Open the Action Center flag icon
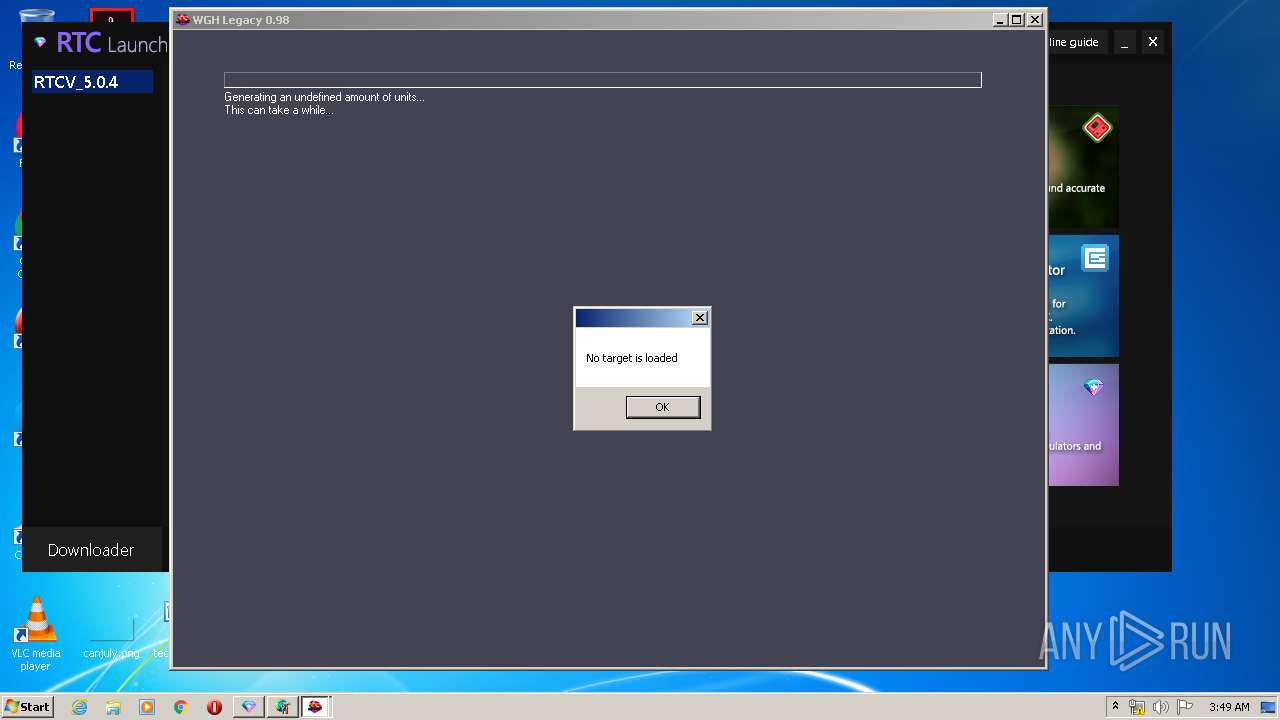The image size is (1280, 720). click(1184, 707)
